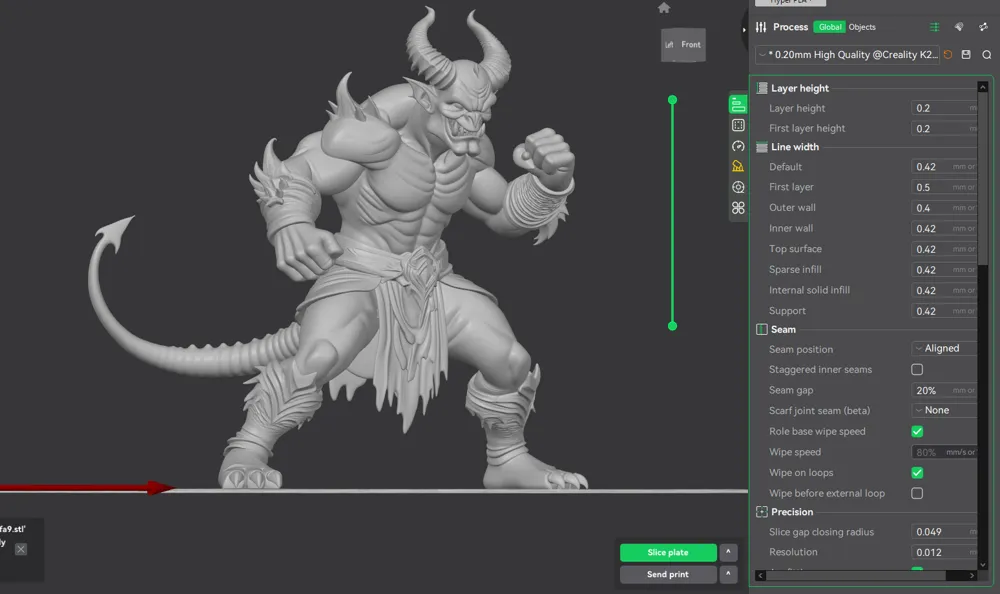Click the top handle of the layer slider
The image size is (1000, 594).
pos(672,100)
